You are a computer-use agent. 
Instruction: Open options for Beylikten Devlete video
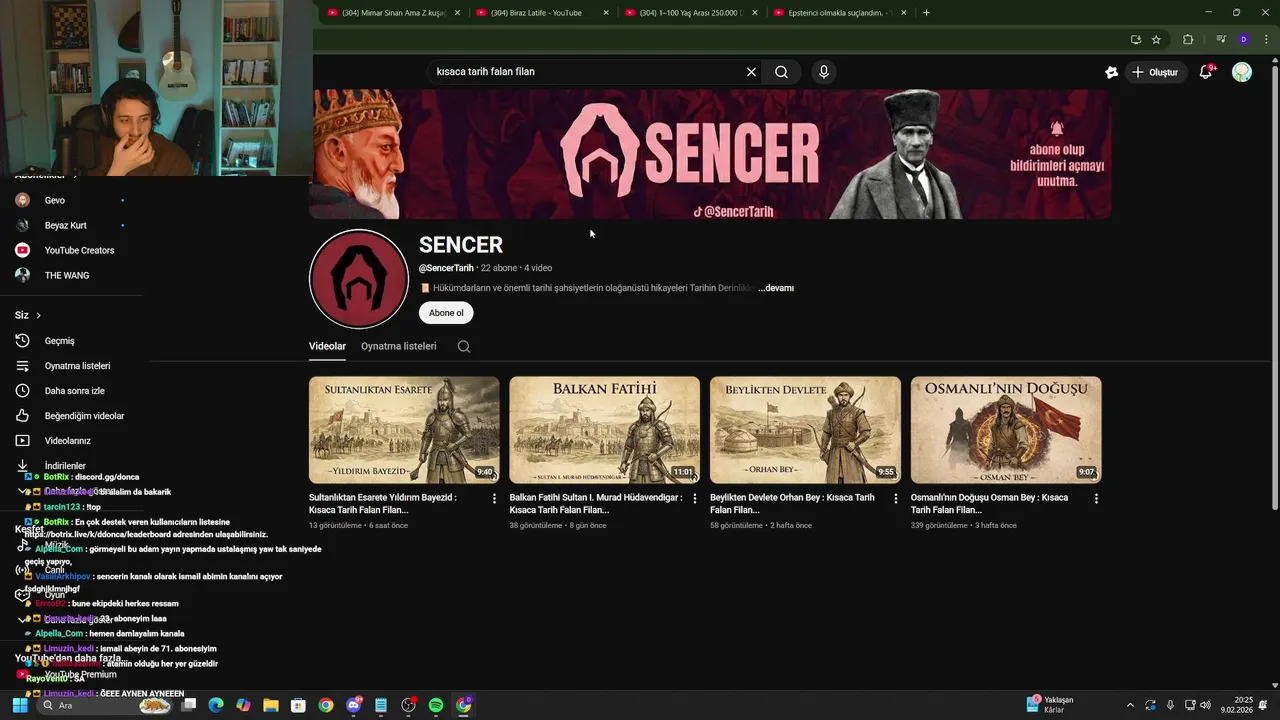[896, 498]
